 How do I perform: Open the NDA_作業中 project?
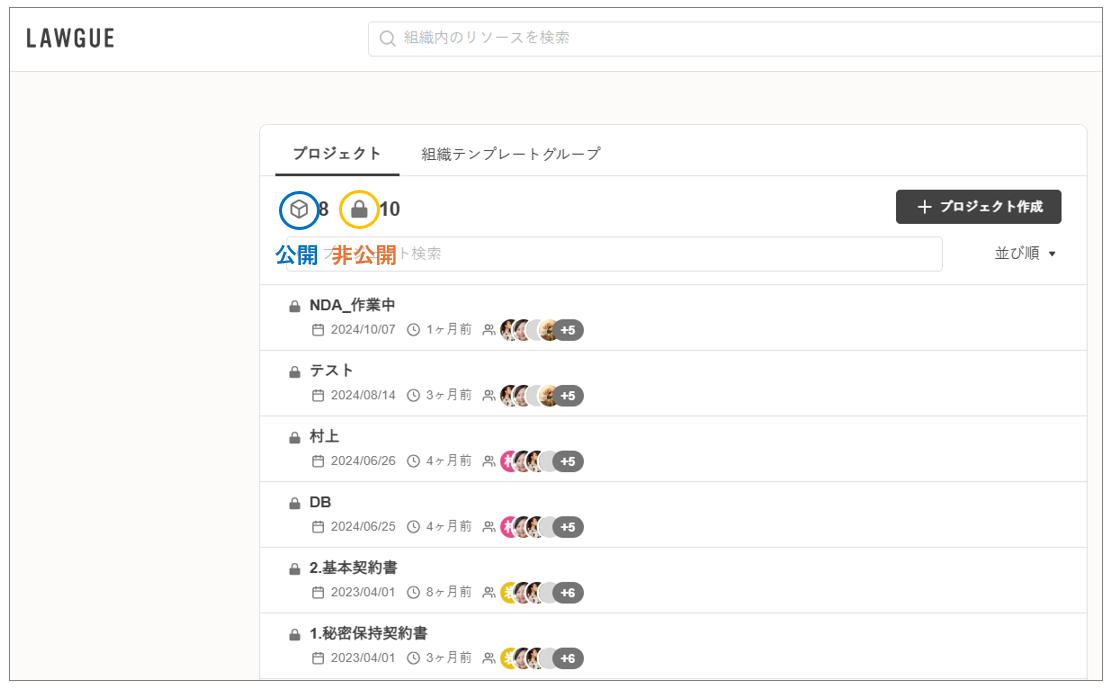(x=352, y=305)
